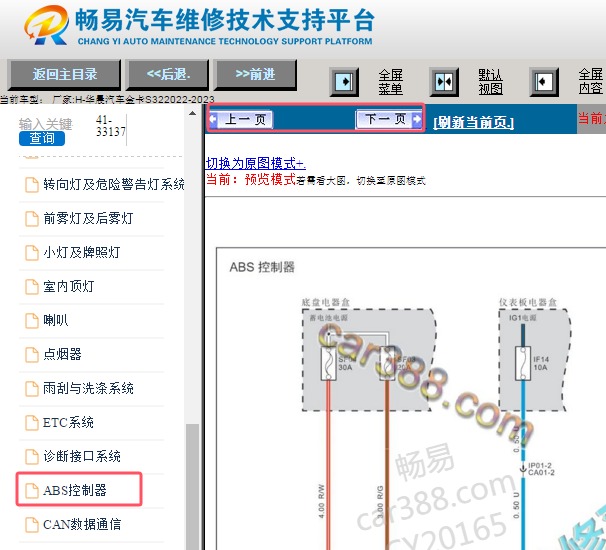
Task: Click the 全屏内容 label
Action: 591,81
